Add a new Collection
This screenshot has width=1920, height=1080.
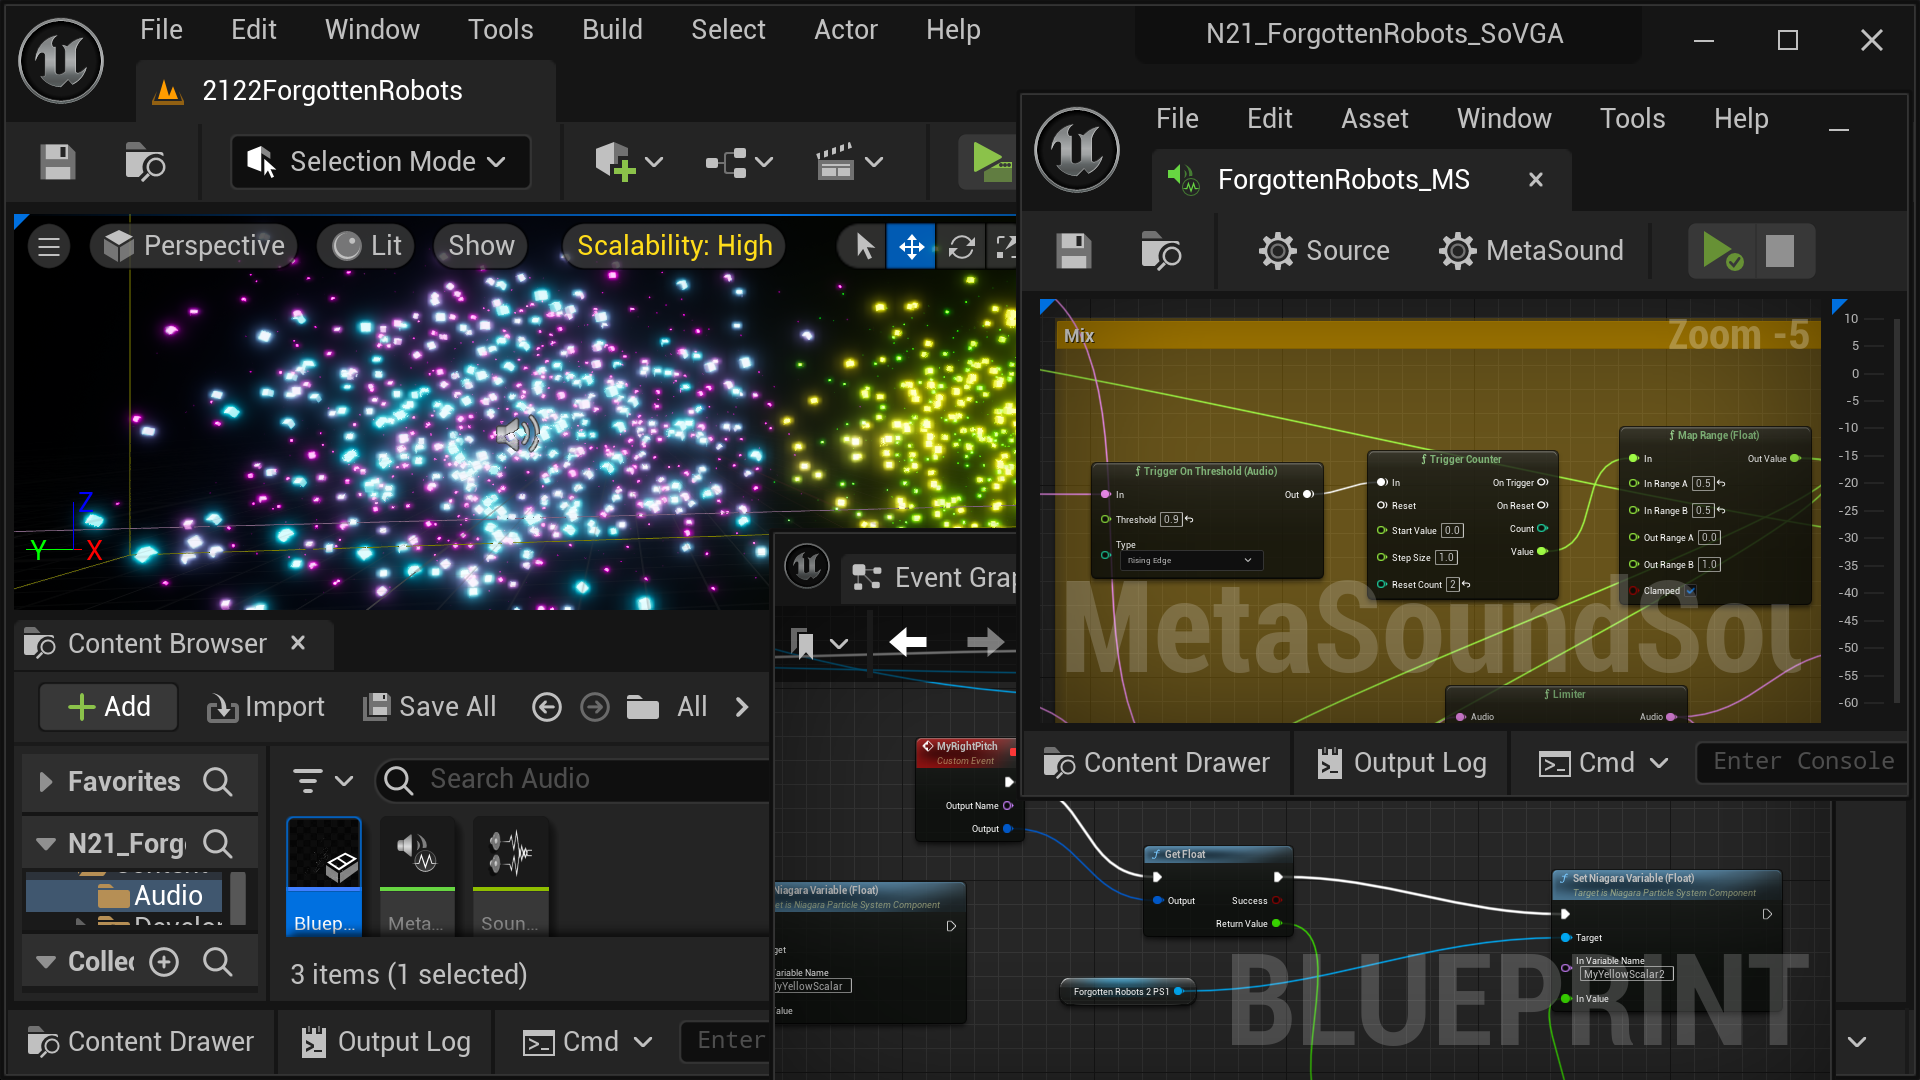tap(164, 962)
